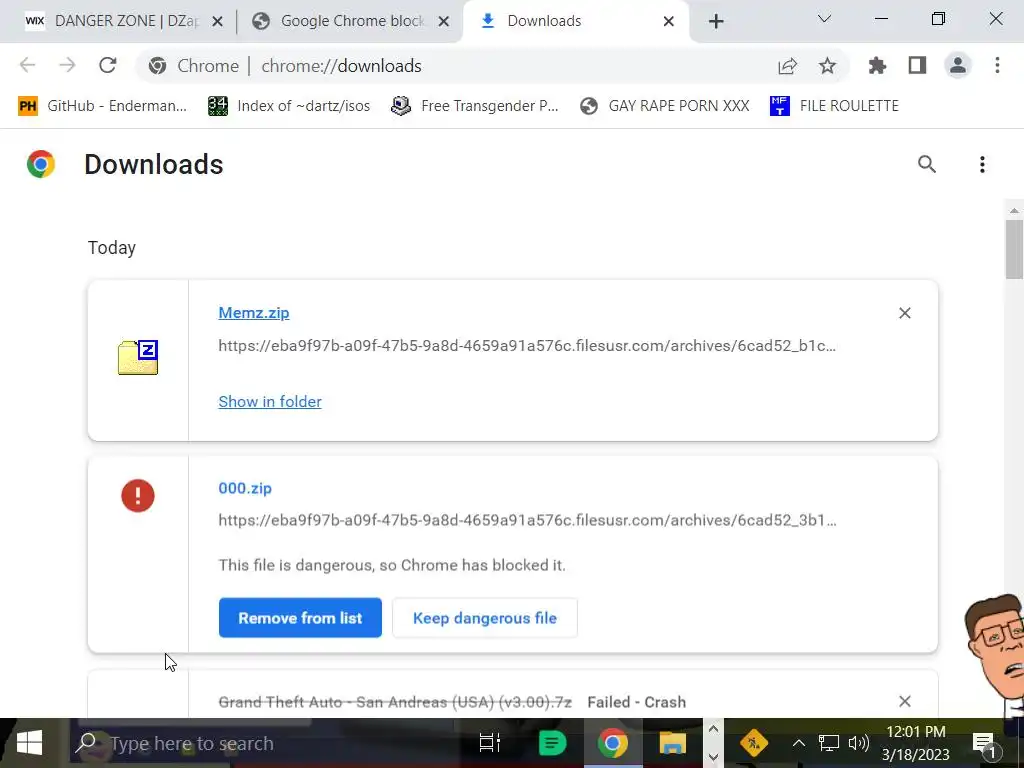
Task: Click the Memz.zip archive file icon
Action: point(138,357)
